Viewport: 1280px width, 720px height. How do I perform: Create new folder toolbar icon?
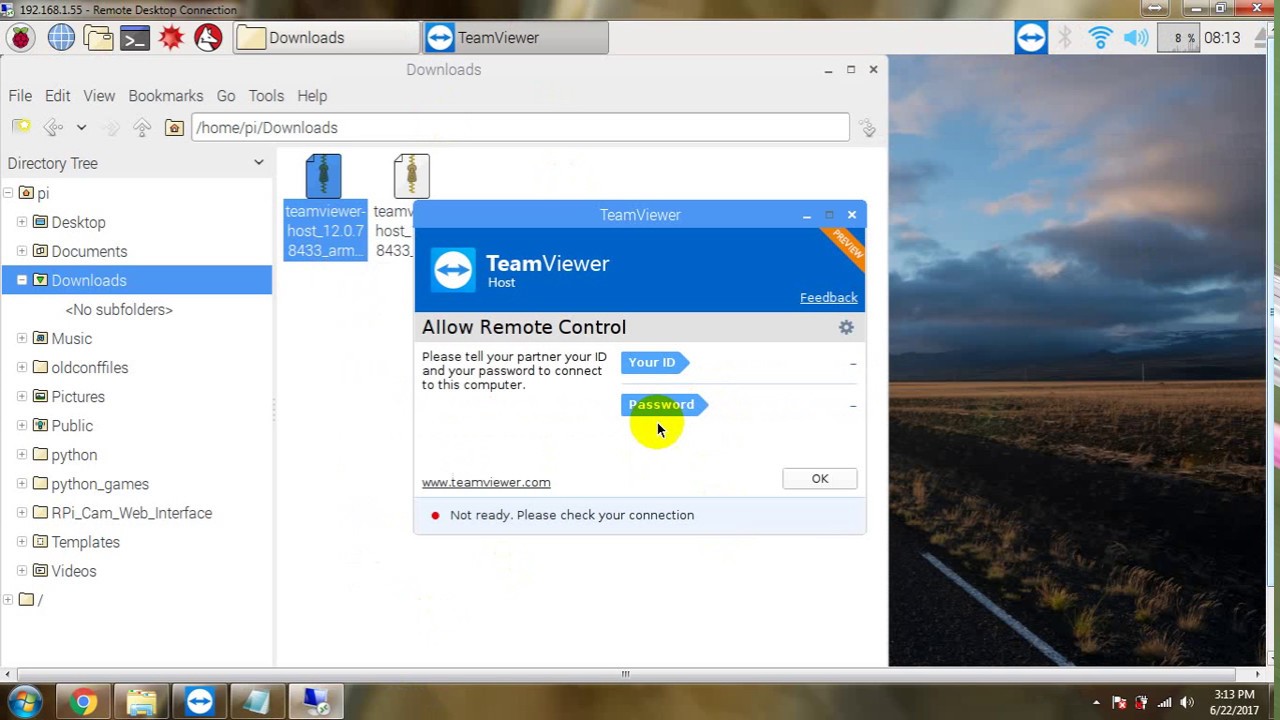(x=21, y=127)
